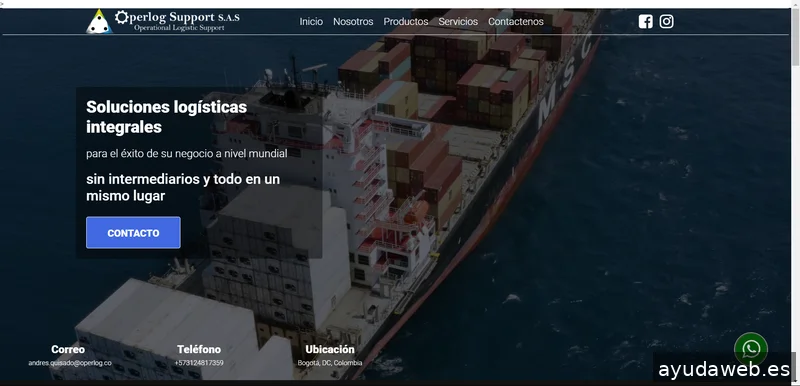Select Servicios in the navigation bar
This screenshot has width=800, height=386.
[x=458, y=21]
